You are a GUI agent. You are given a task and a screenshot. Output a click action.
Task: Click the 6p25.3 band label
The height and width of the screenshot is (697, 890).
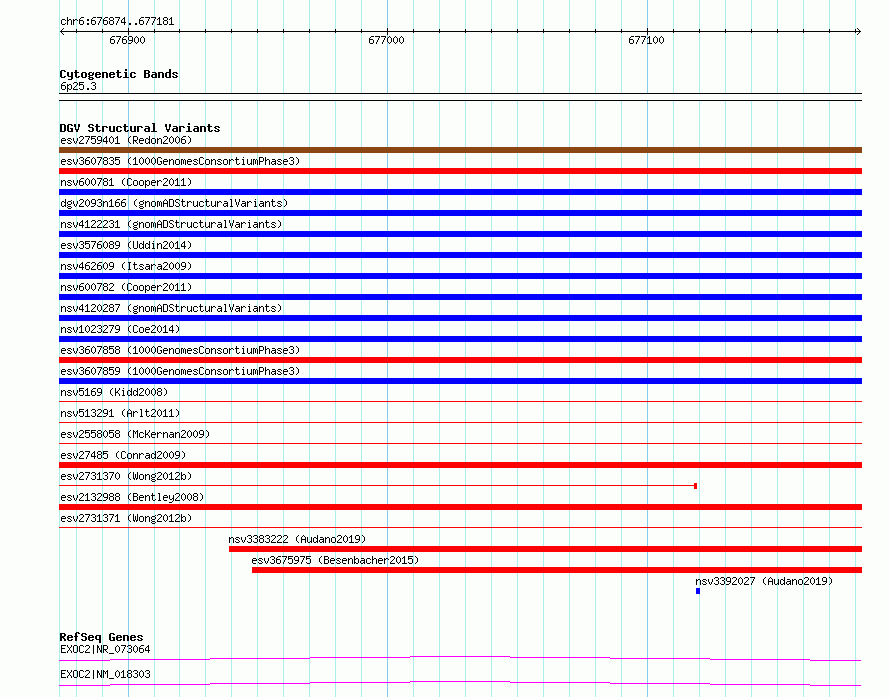78,86
